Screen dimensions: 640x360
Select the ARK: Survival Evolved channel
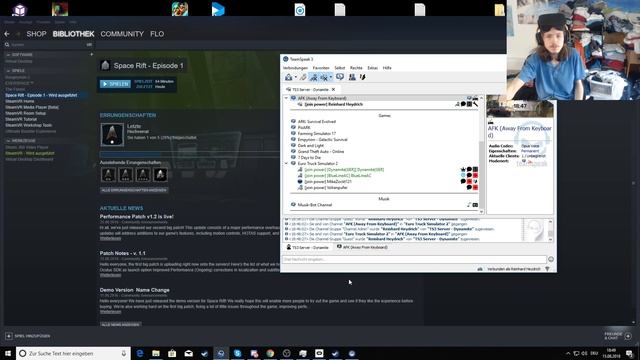[317, 122]
